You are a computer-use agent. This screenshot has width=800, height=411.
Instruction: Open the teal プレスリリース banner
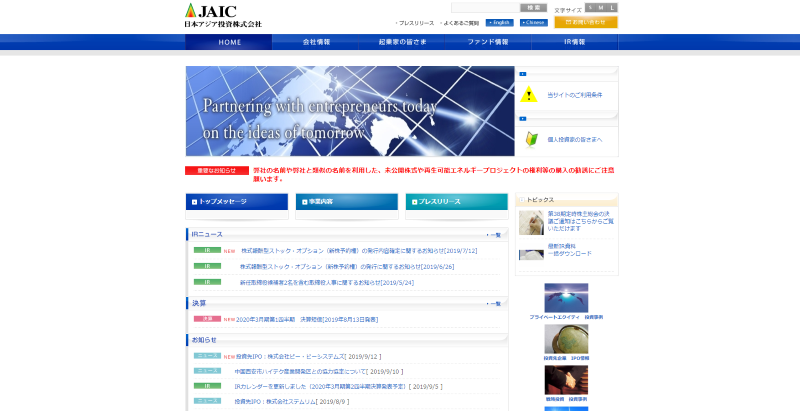[457, 202]
